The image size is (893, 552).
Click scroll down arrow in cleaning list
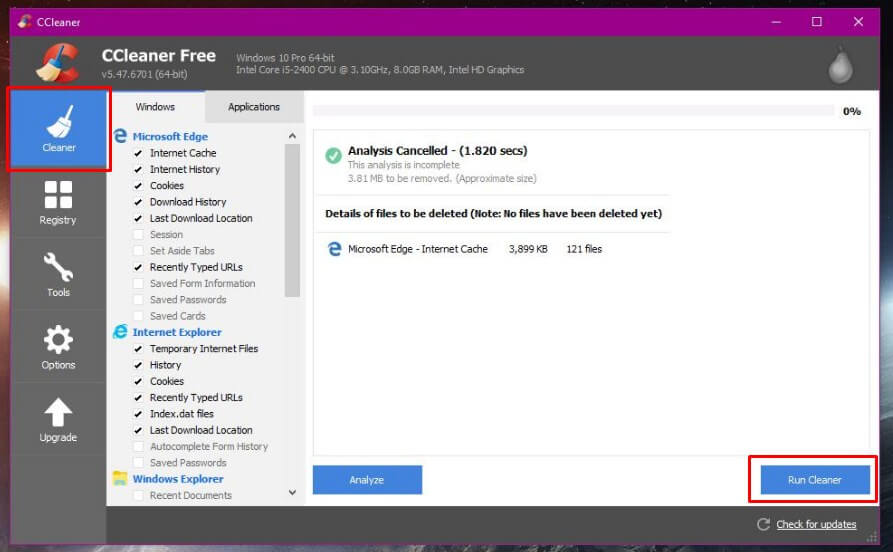point(292,493)
